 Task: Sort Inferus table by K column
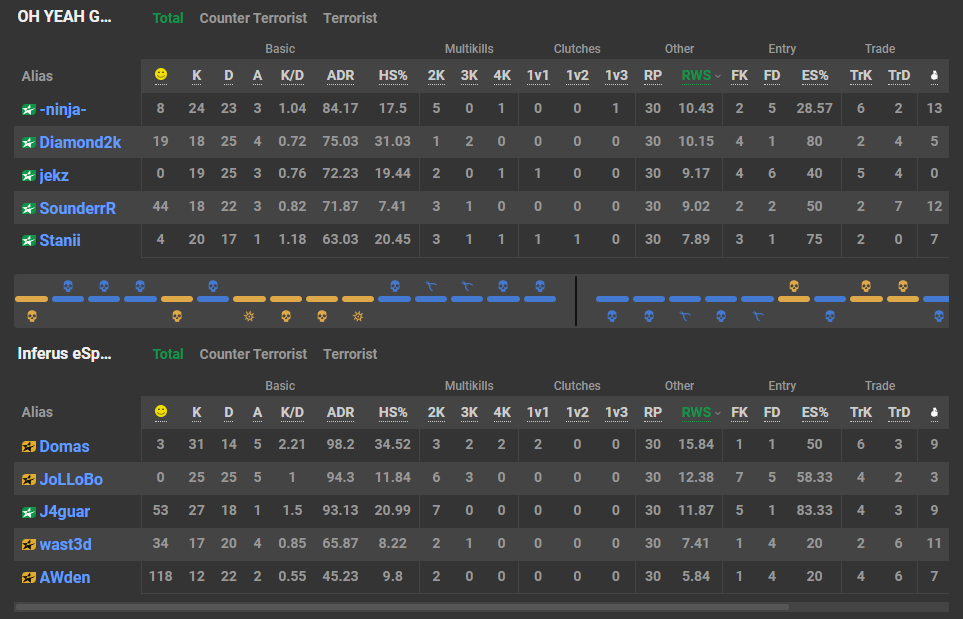coord(197,412)
